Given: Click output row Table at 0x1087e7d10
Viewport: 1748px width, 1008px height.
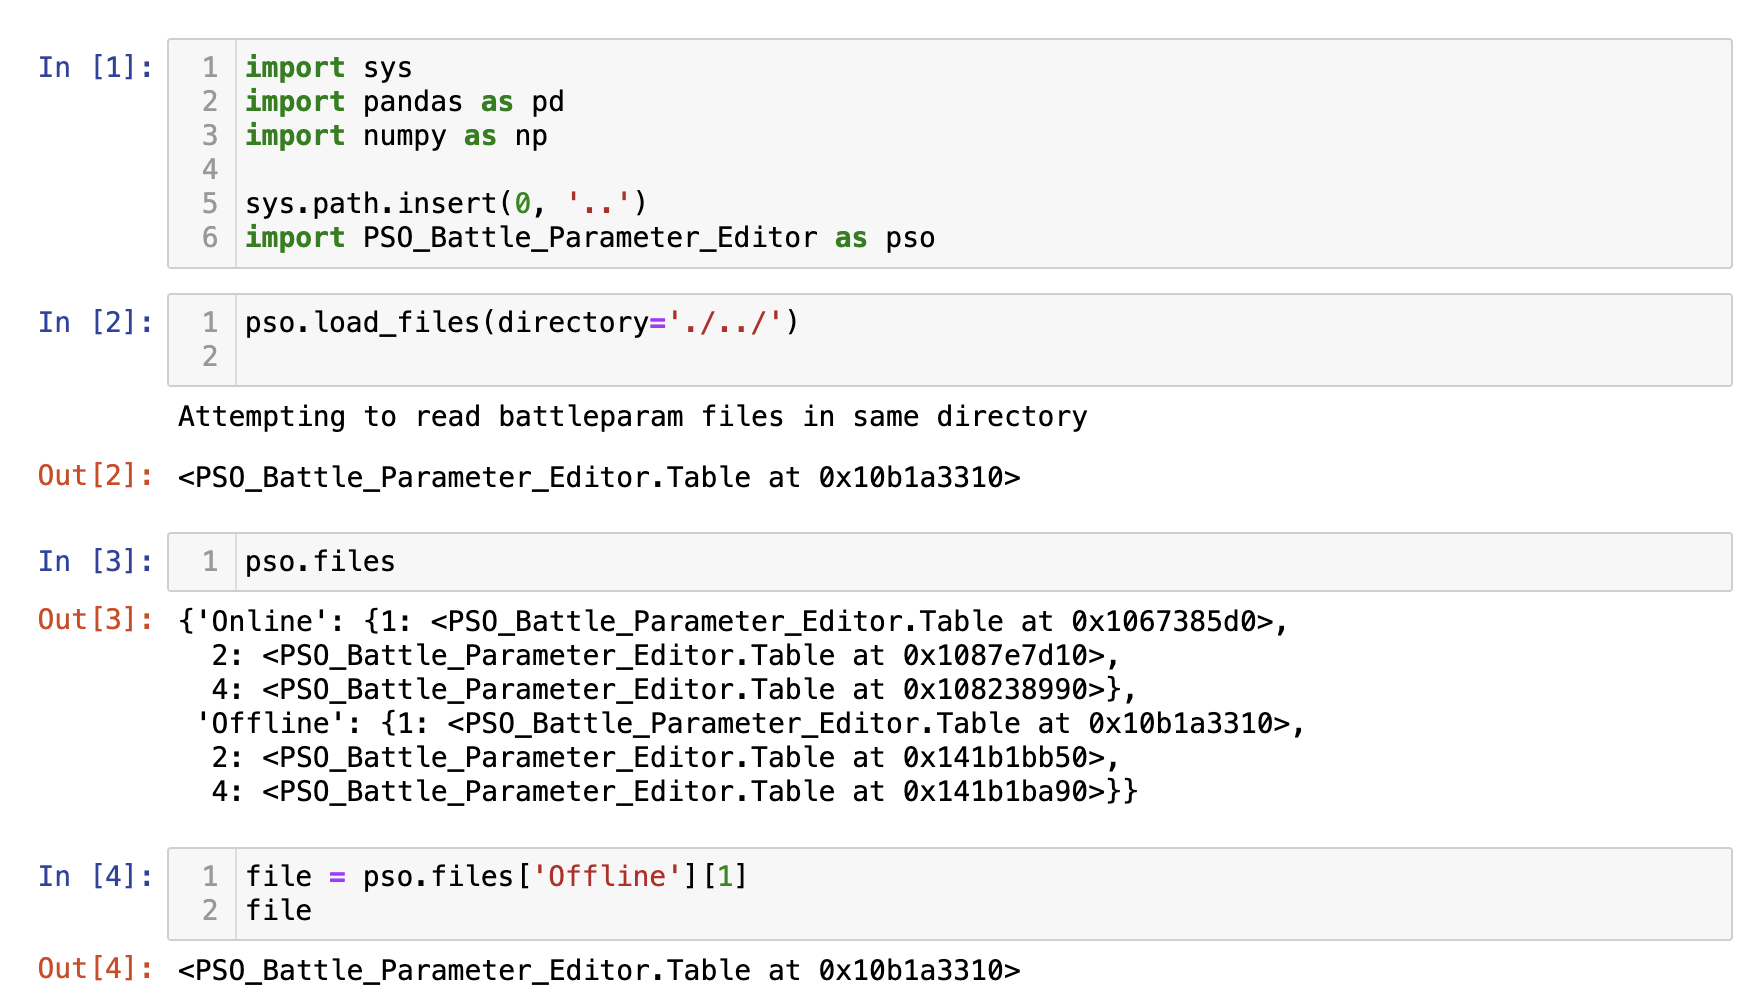Looking at the screenshot, I should [666, 655].
